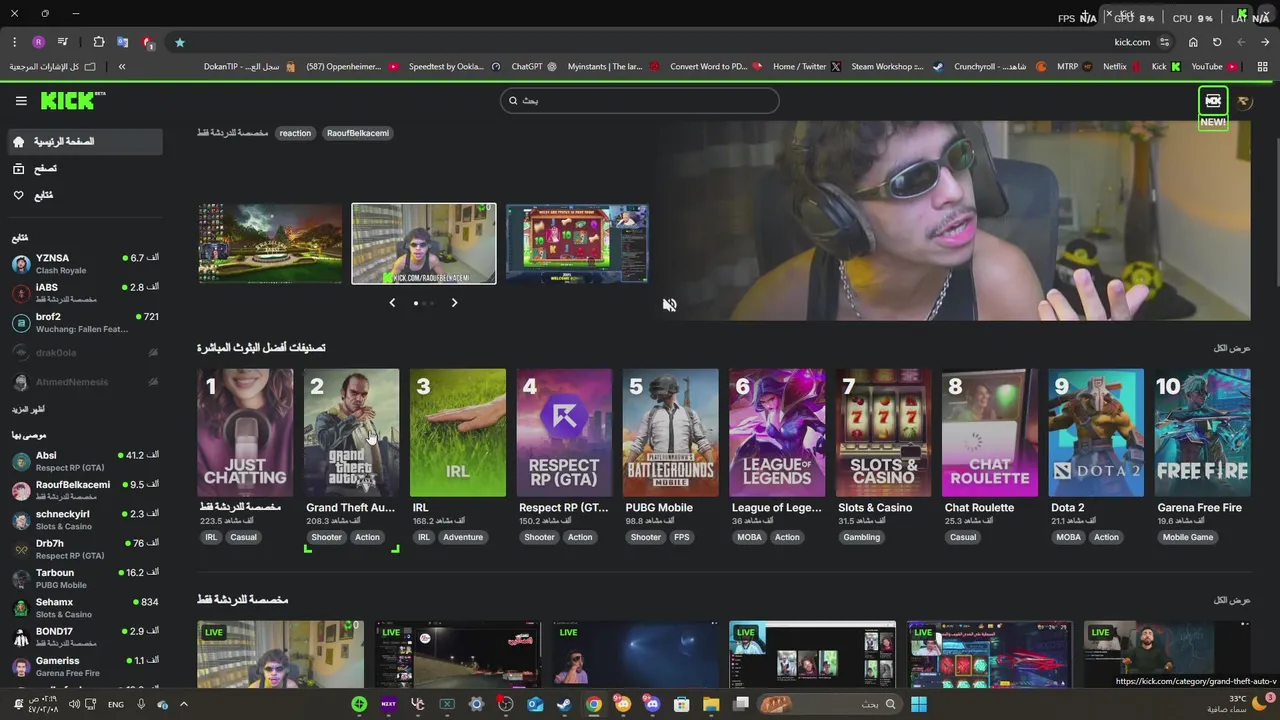Open iABS channel in sidebar

[84, 293]
